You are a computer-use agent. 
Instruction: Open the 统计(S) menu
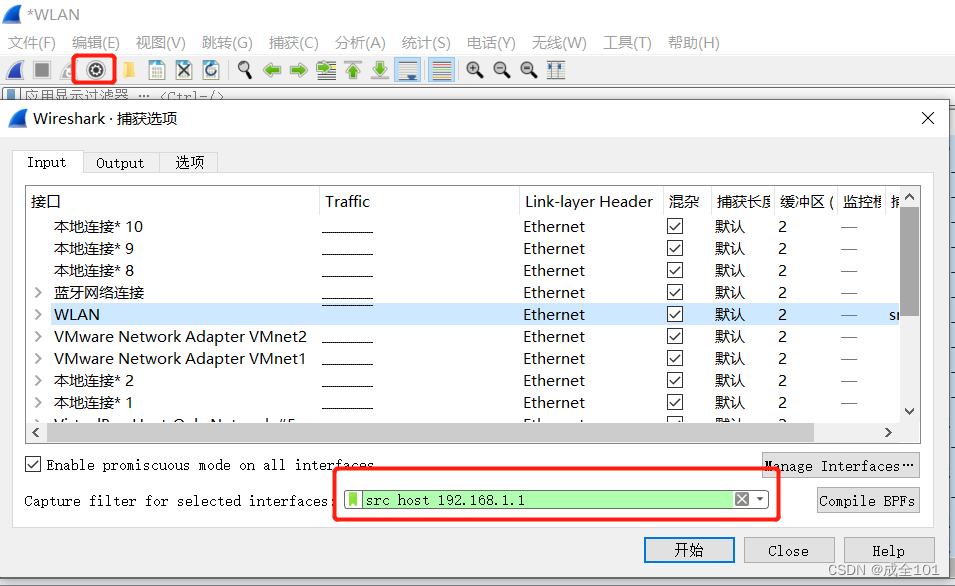click(426, 43)
